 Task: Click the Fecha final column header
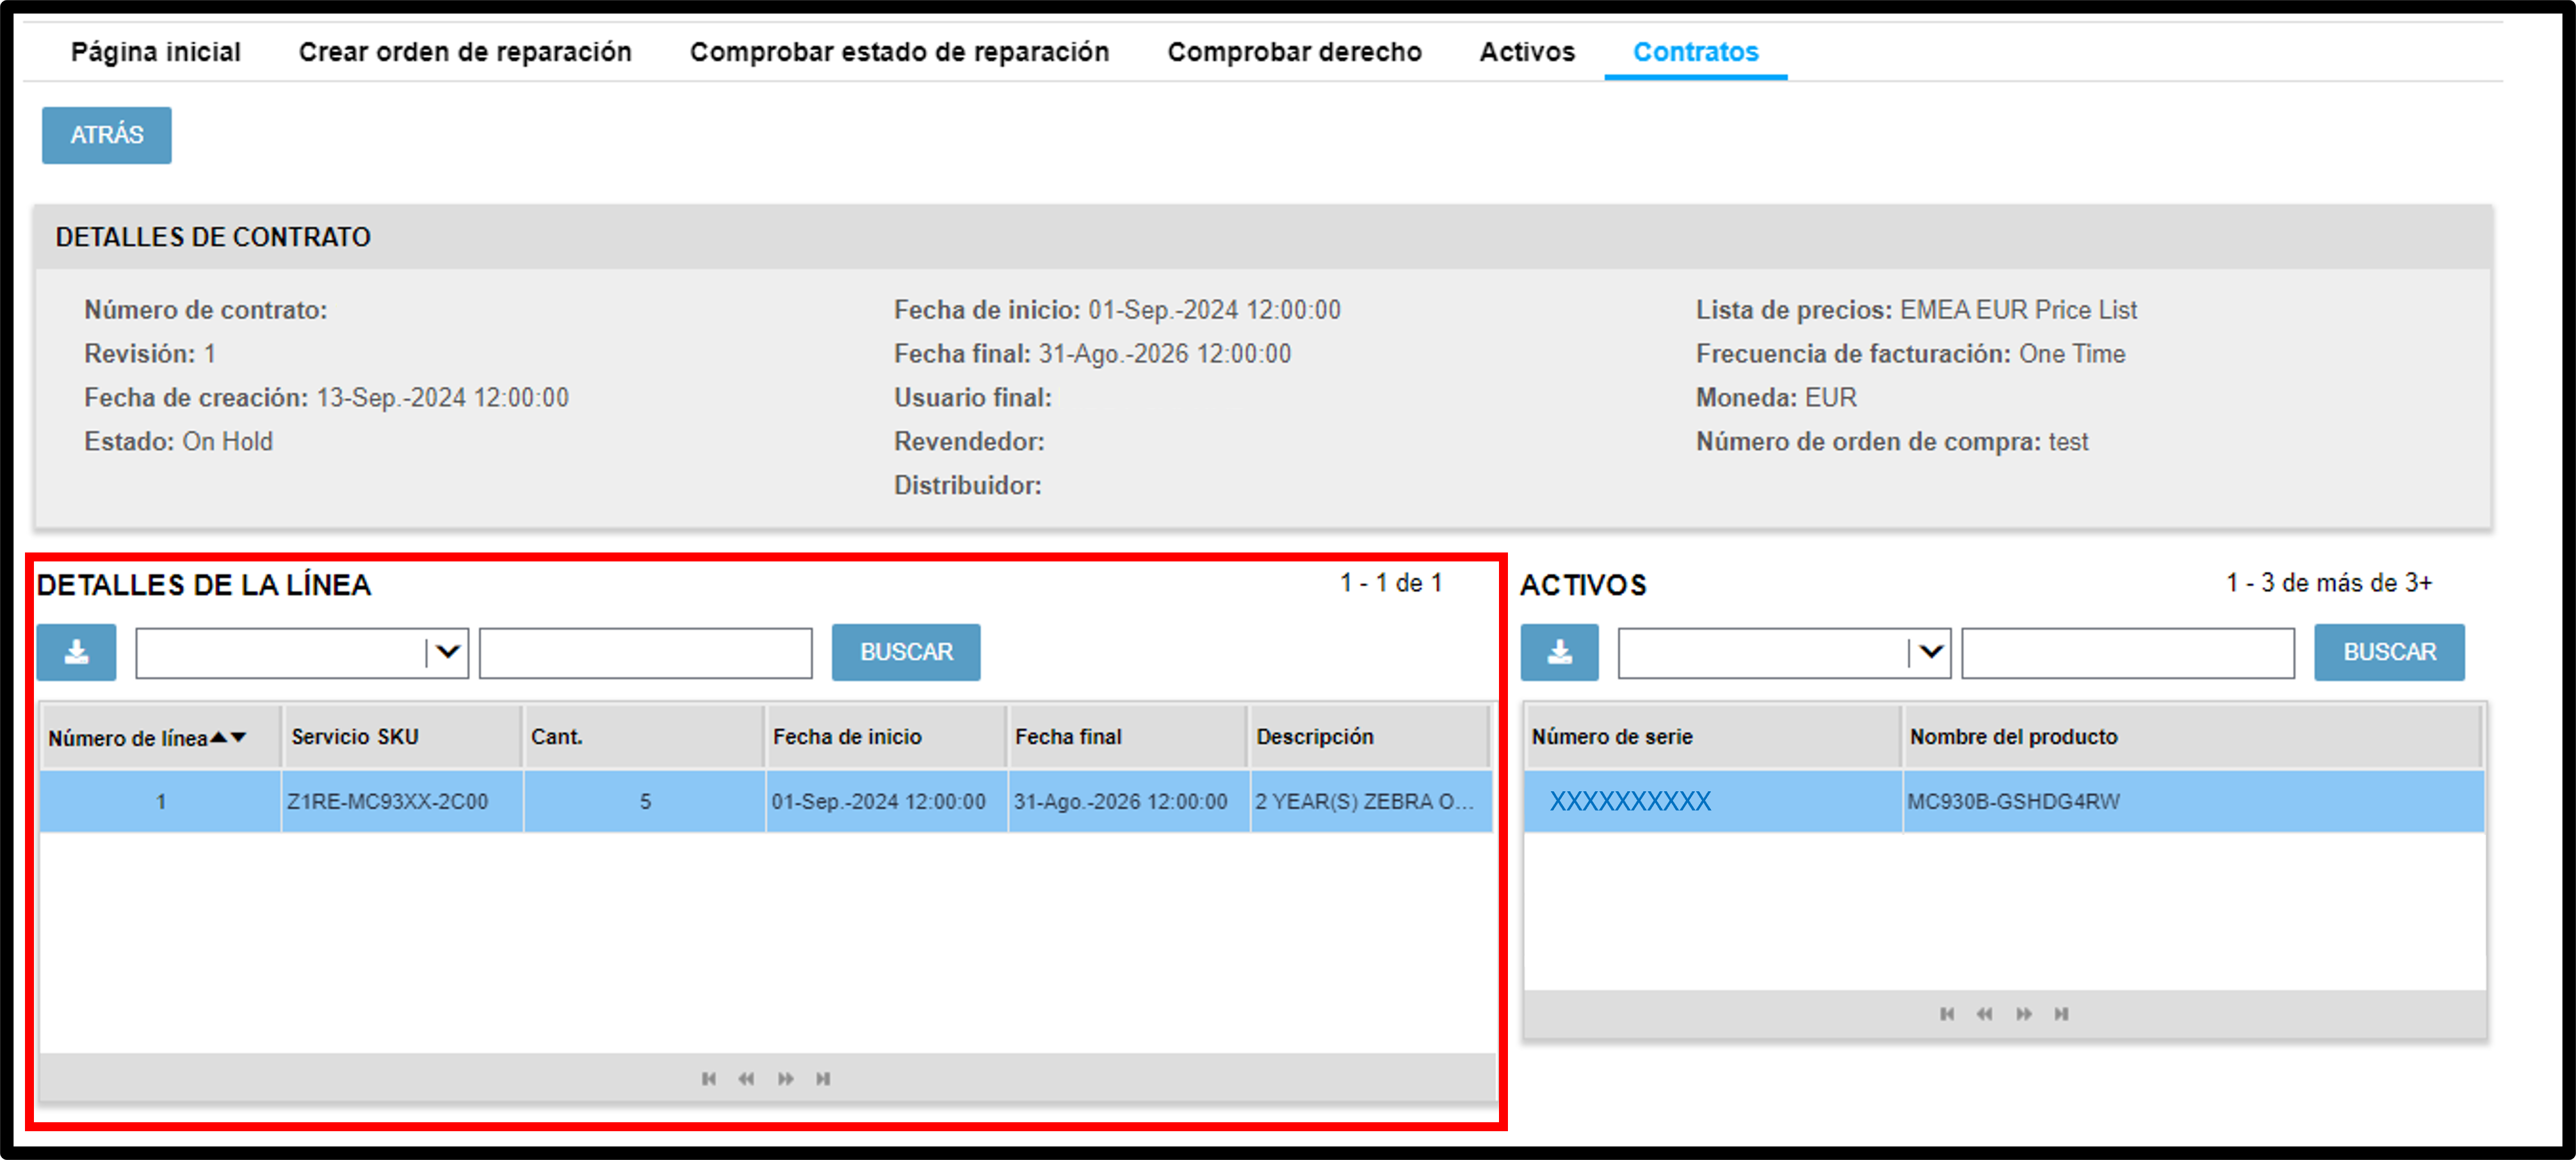1128,737
